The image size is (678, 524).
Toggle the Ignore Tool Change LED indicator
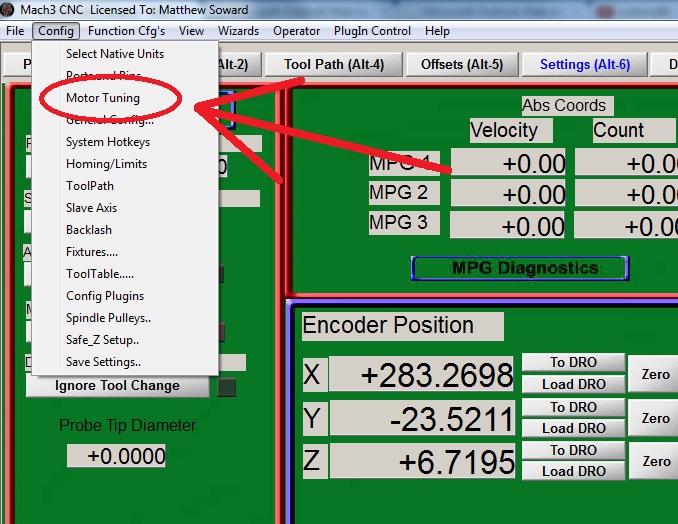point(227,387)
